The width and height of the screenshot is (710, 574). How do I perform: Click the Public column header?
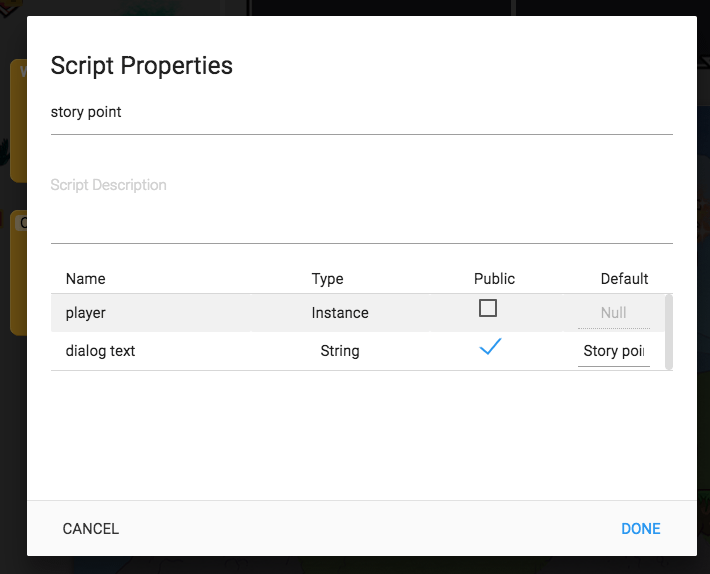coord(494,279)
